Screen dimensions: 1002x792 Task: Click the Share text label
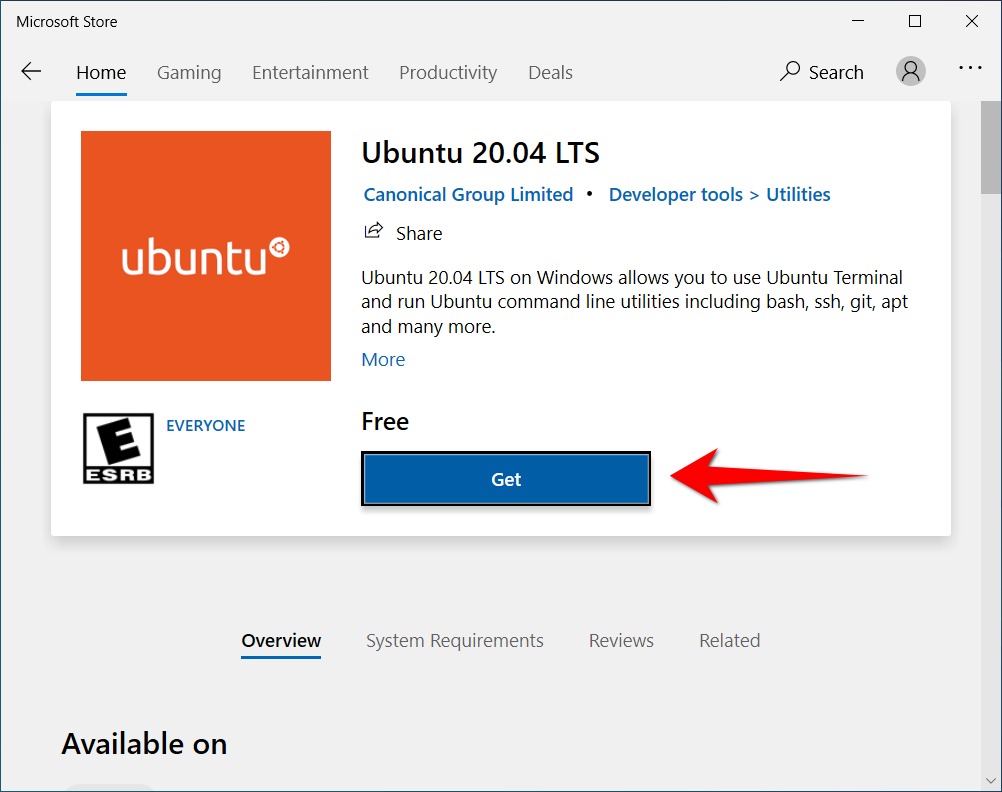coord(419,233)
